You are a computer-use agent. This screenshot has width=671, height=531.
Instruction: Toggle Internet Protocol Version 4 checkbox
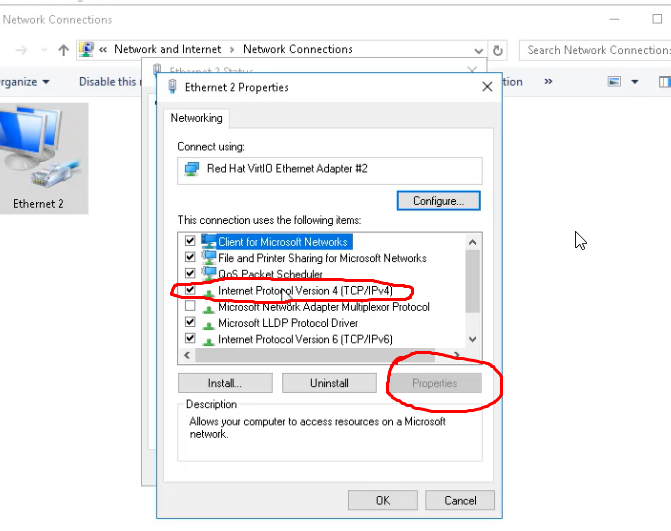pyautogui.click(x=190, y=290)
